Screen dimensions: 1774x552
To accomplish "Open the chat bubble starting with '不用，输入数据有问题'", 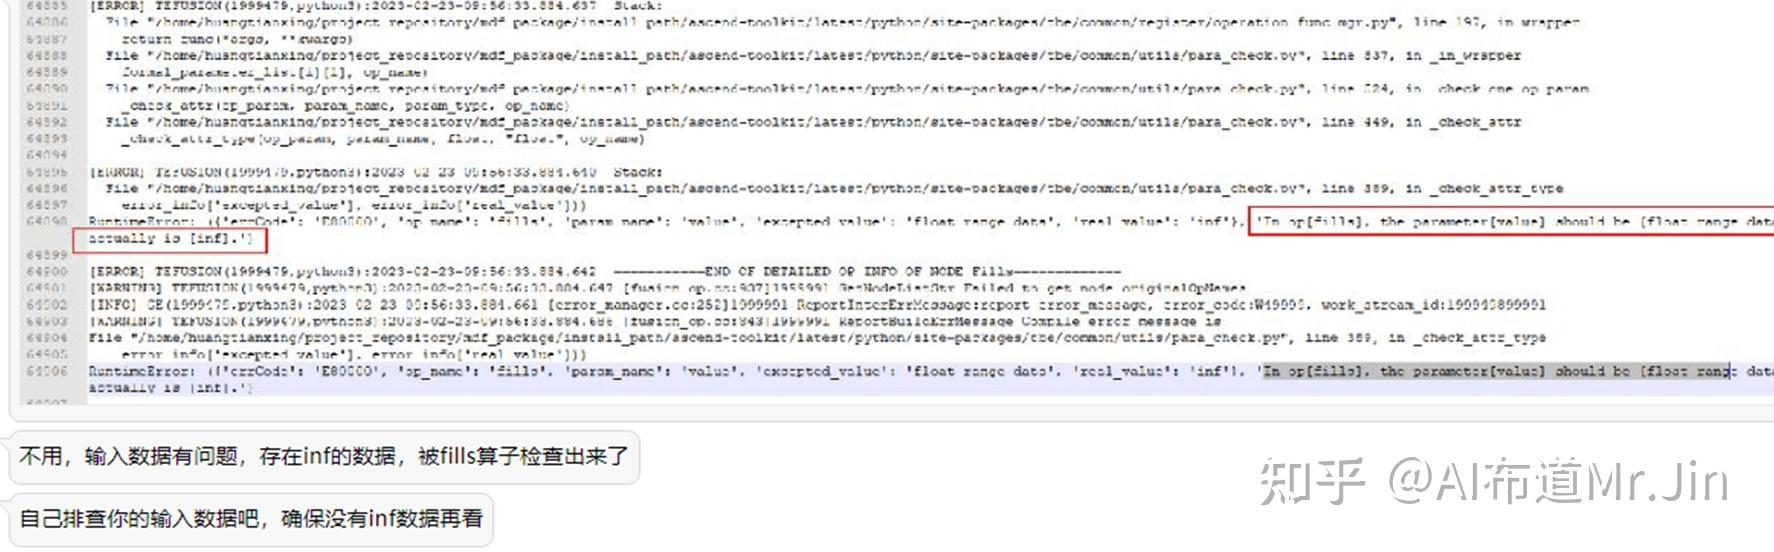I will 323,456.
